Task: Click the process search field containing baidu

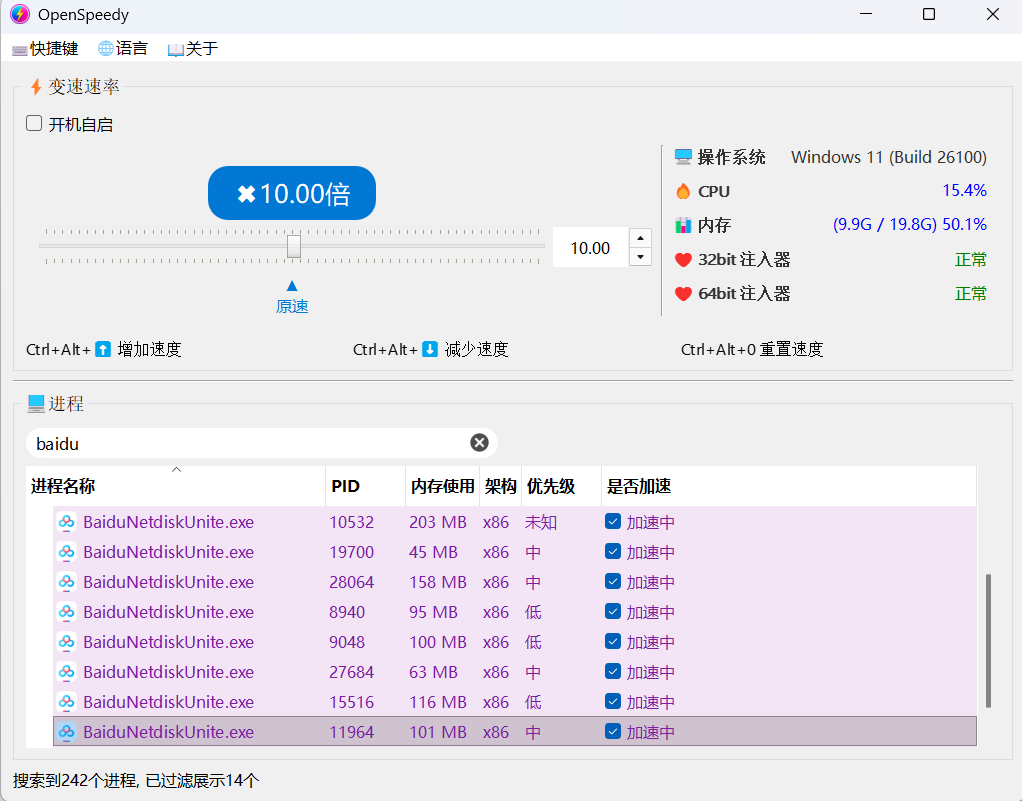Action: (250, 443)
